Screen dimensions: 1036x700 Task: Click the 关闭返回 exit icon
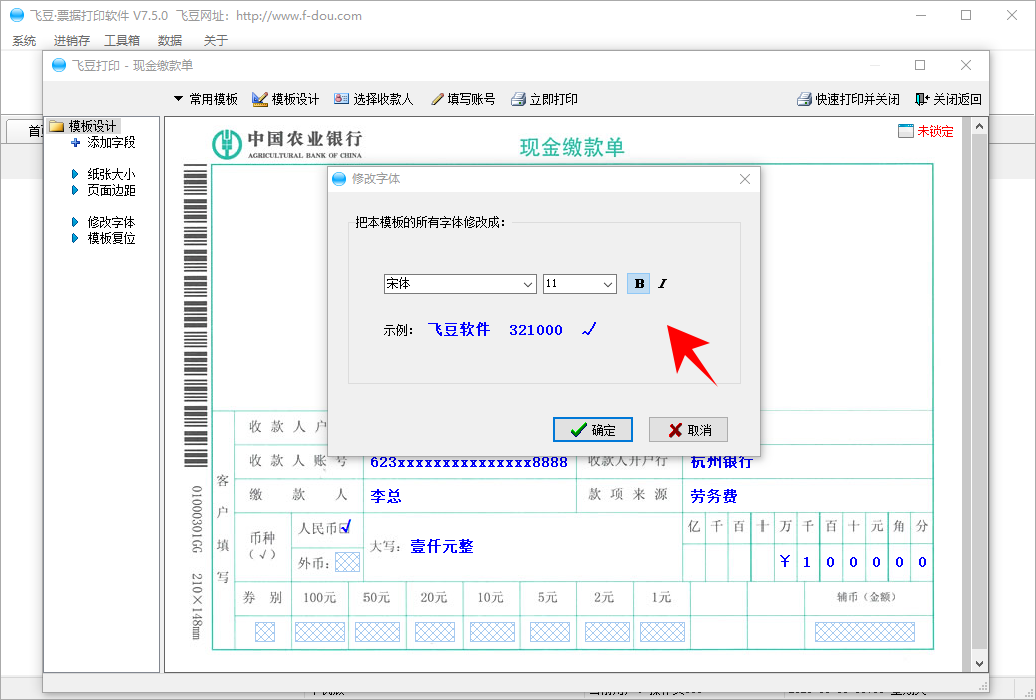click(x=922, y=99)
